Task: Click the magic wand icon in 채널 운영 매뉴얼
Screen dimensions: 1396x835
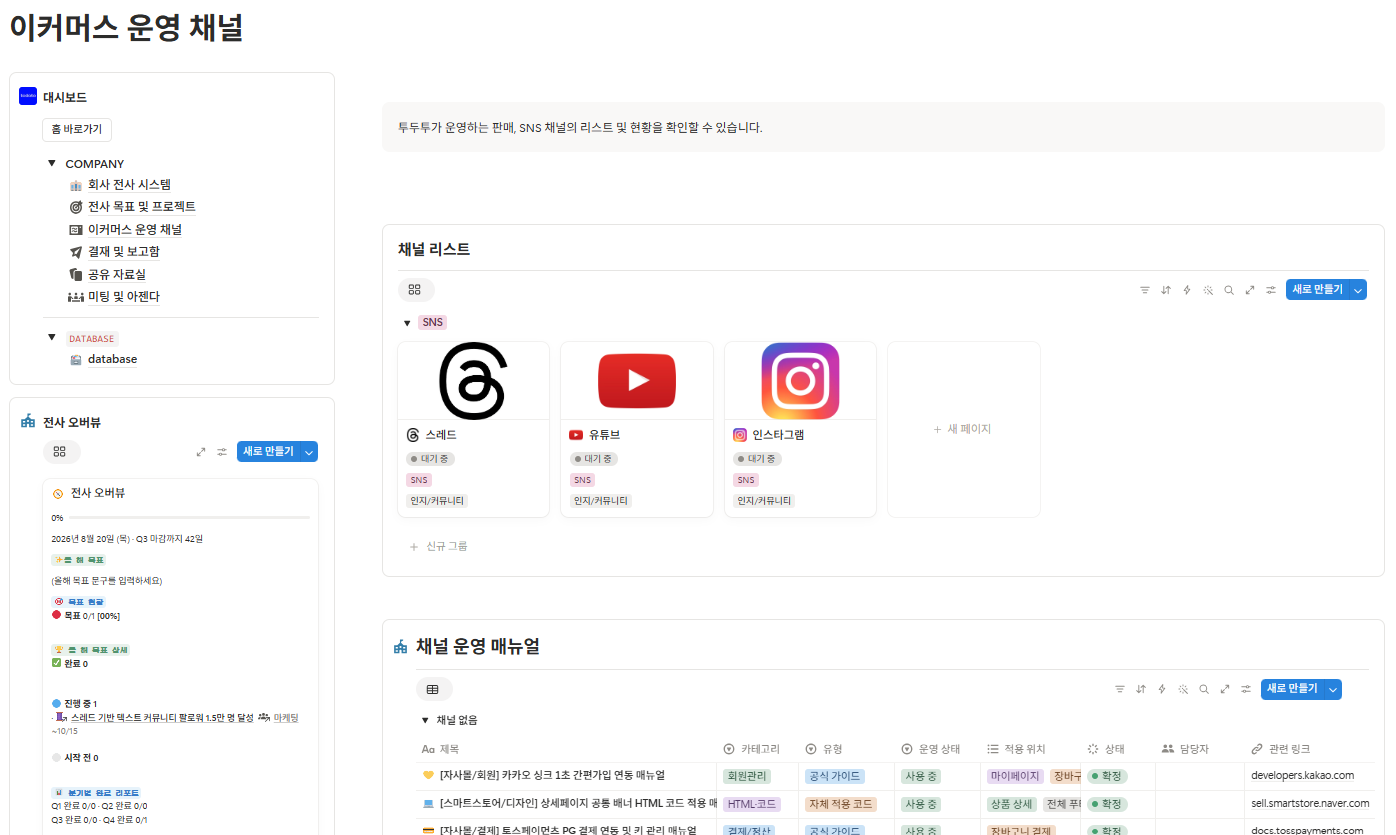Action: [x=1183, y=689]
